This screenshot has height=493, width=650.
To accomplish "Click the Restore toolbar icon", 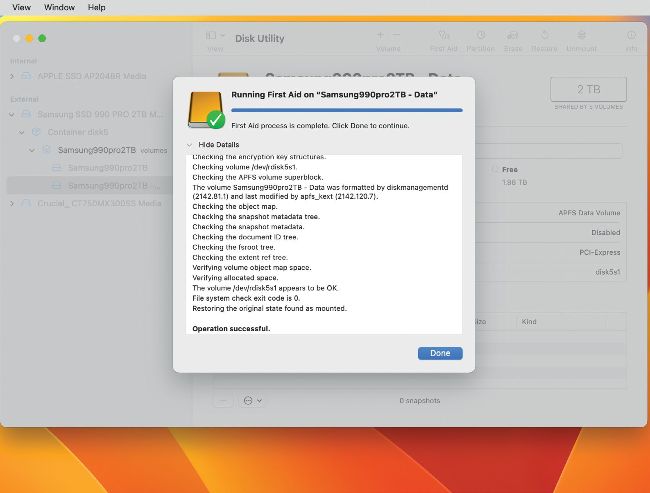I will click(x=544, y=38).
